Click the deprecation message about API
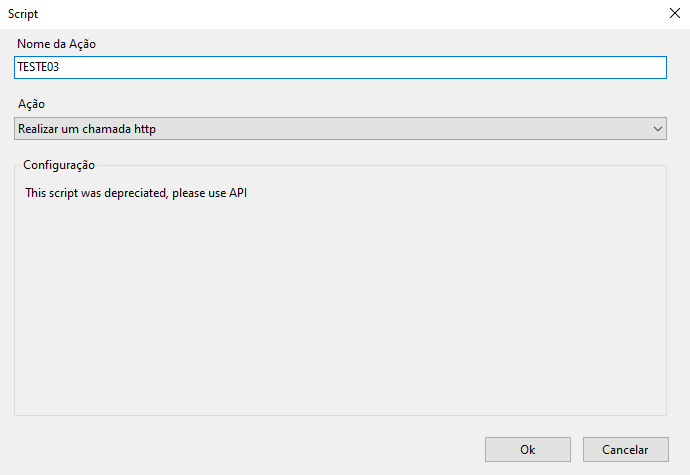The image size is (690, 475). click(x=136, y=193)
